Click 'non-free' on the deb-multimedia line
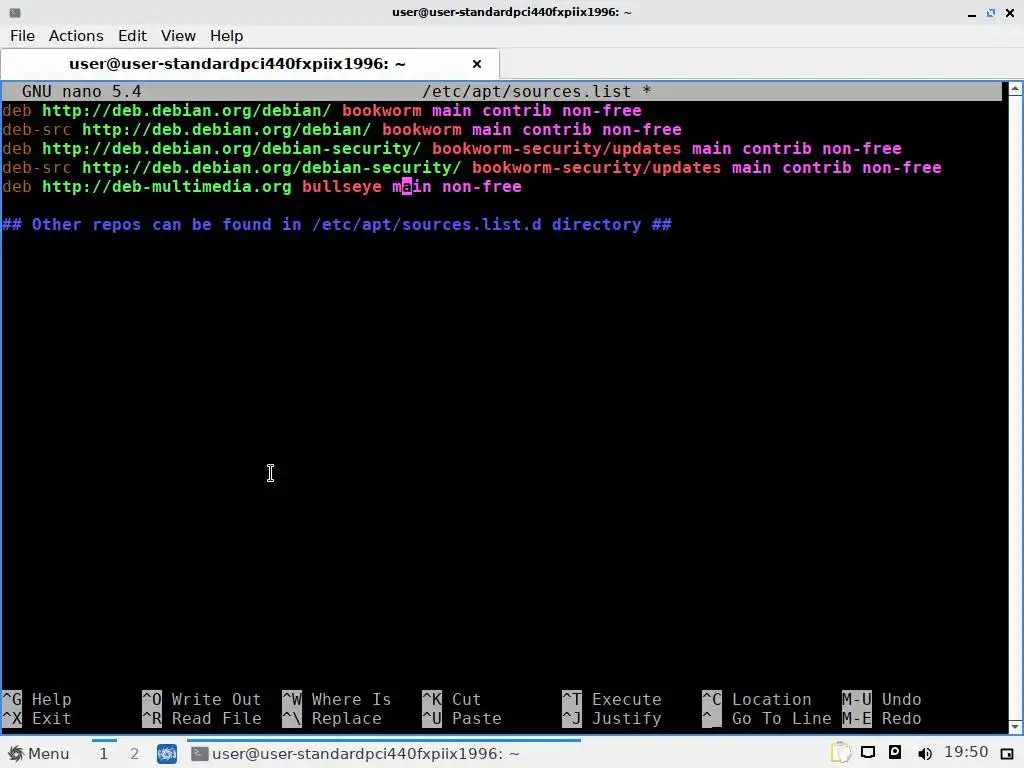Viewport: 1024px width, 768px height. 482,187
